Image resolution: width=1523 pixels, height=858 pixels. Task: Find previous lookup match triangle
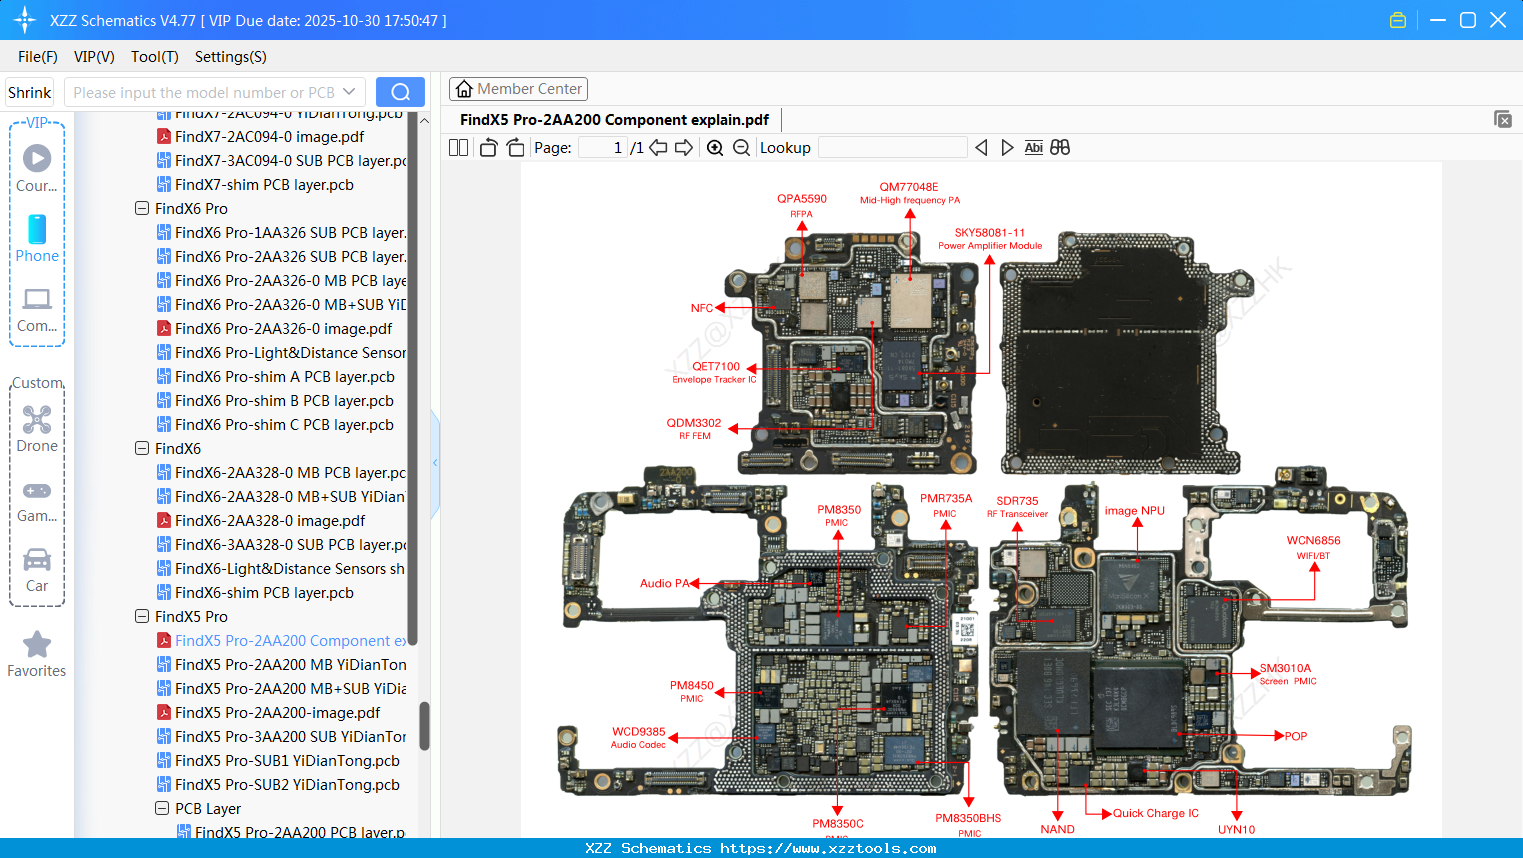coord(981,148)
